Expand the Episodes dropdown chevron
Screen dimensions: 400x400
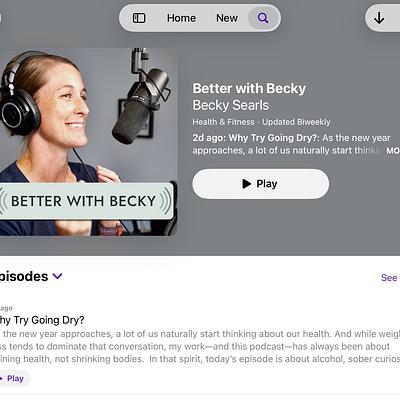57,276
